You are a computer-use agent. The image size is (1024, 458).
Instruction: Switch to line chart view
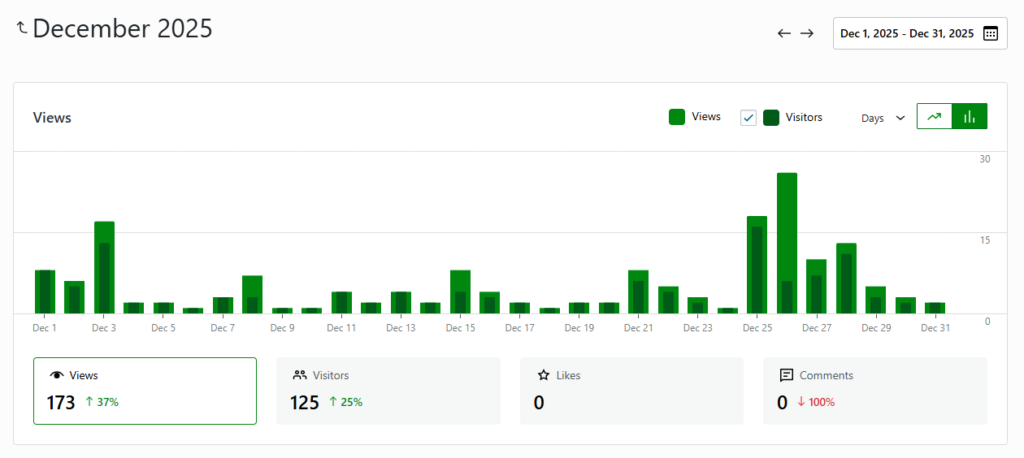[x=934, y=117]
